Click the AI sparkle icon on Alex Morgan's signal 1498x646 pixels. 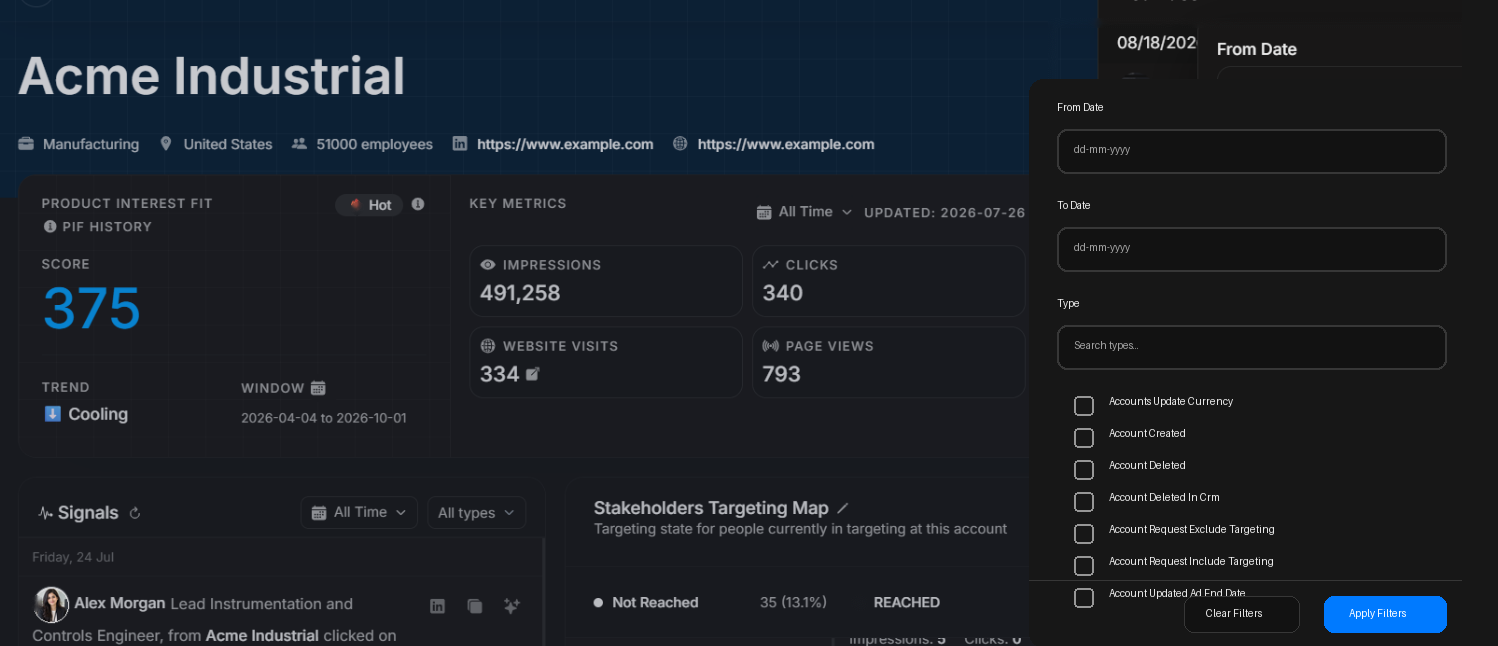[x=512, y=606]
